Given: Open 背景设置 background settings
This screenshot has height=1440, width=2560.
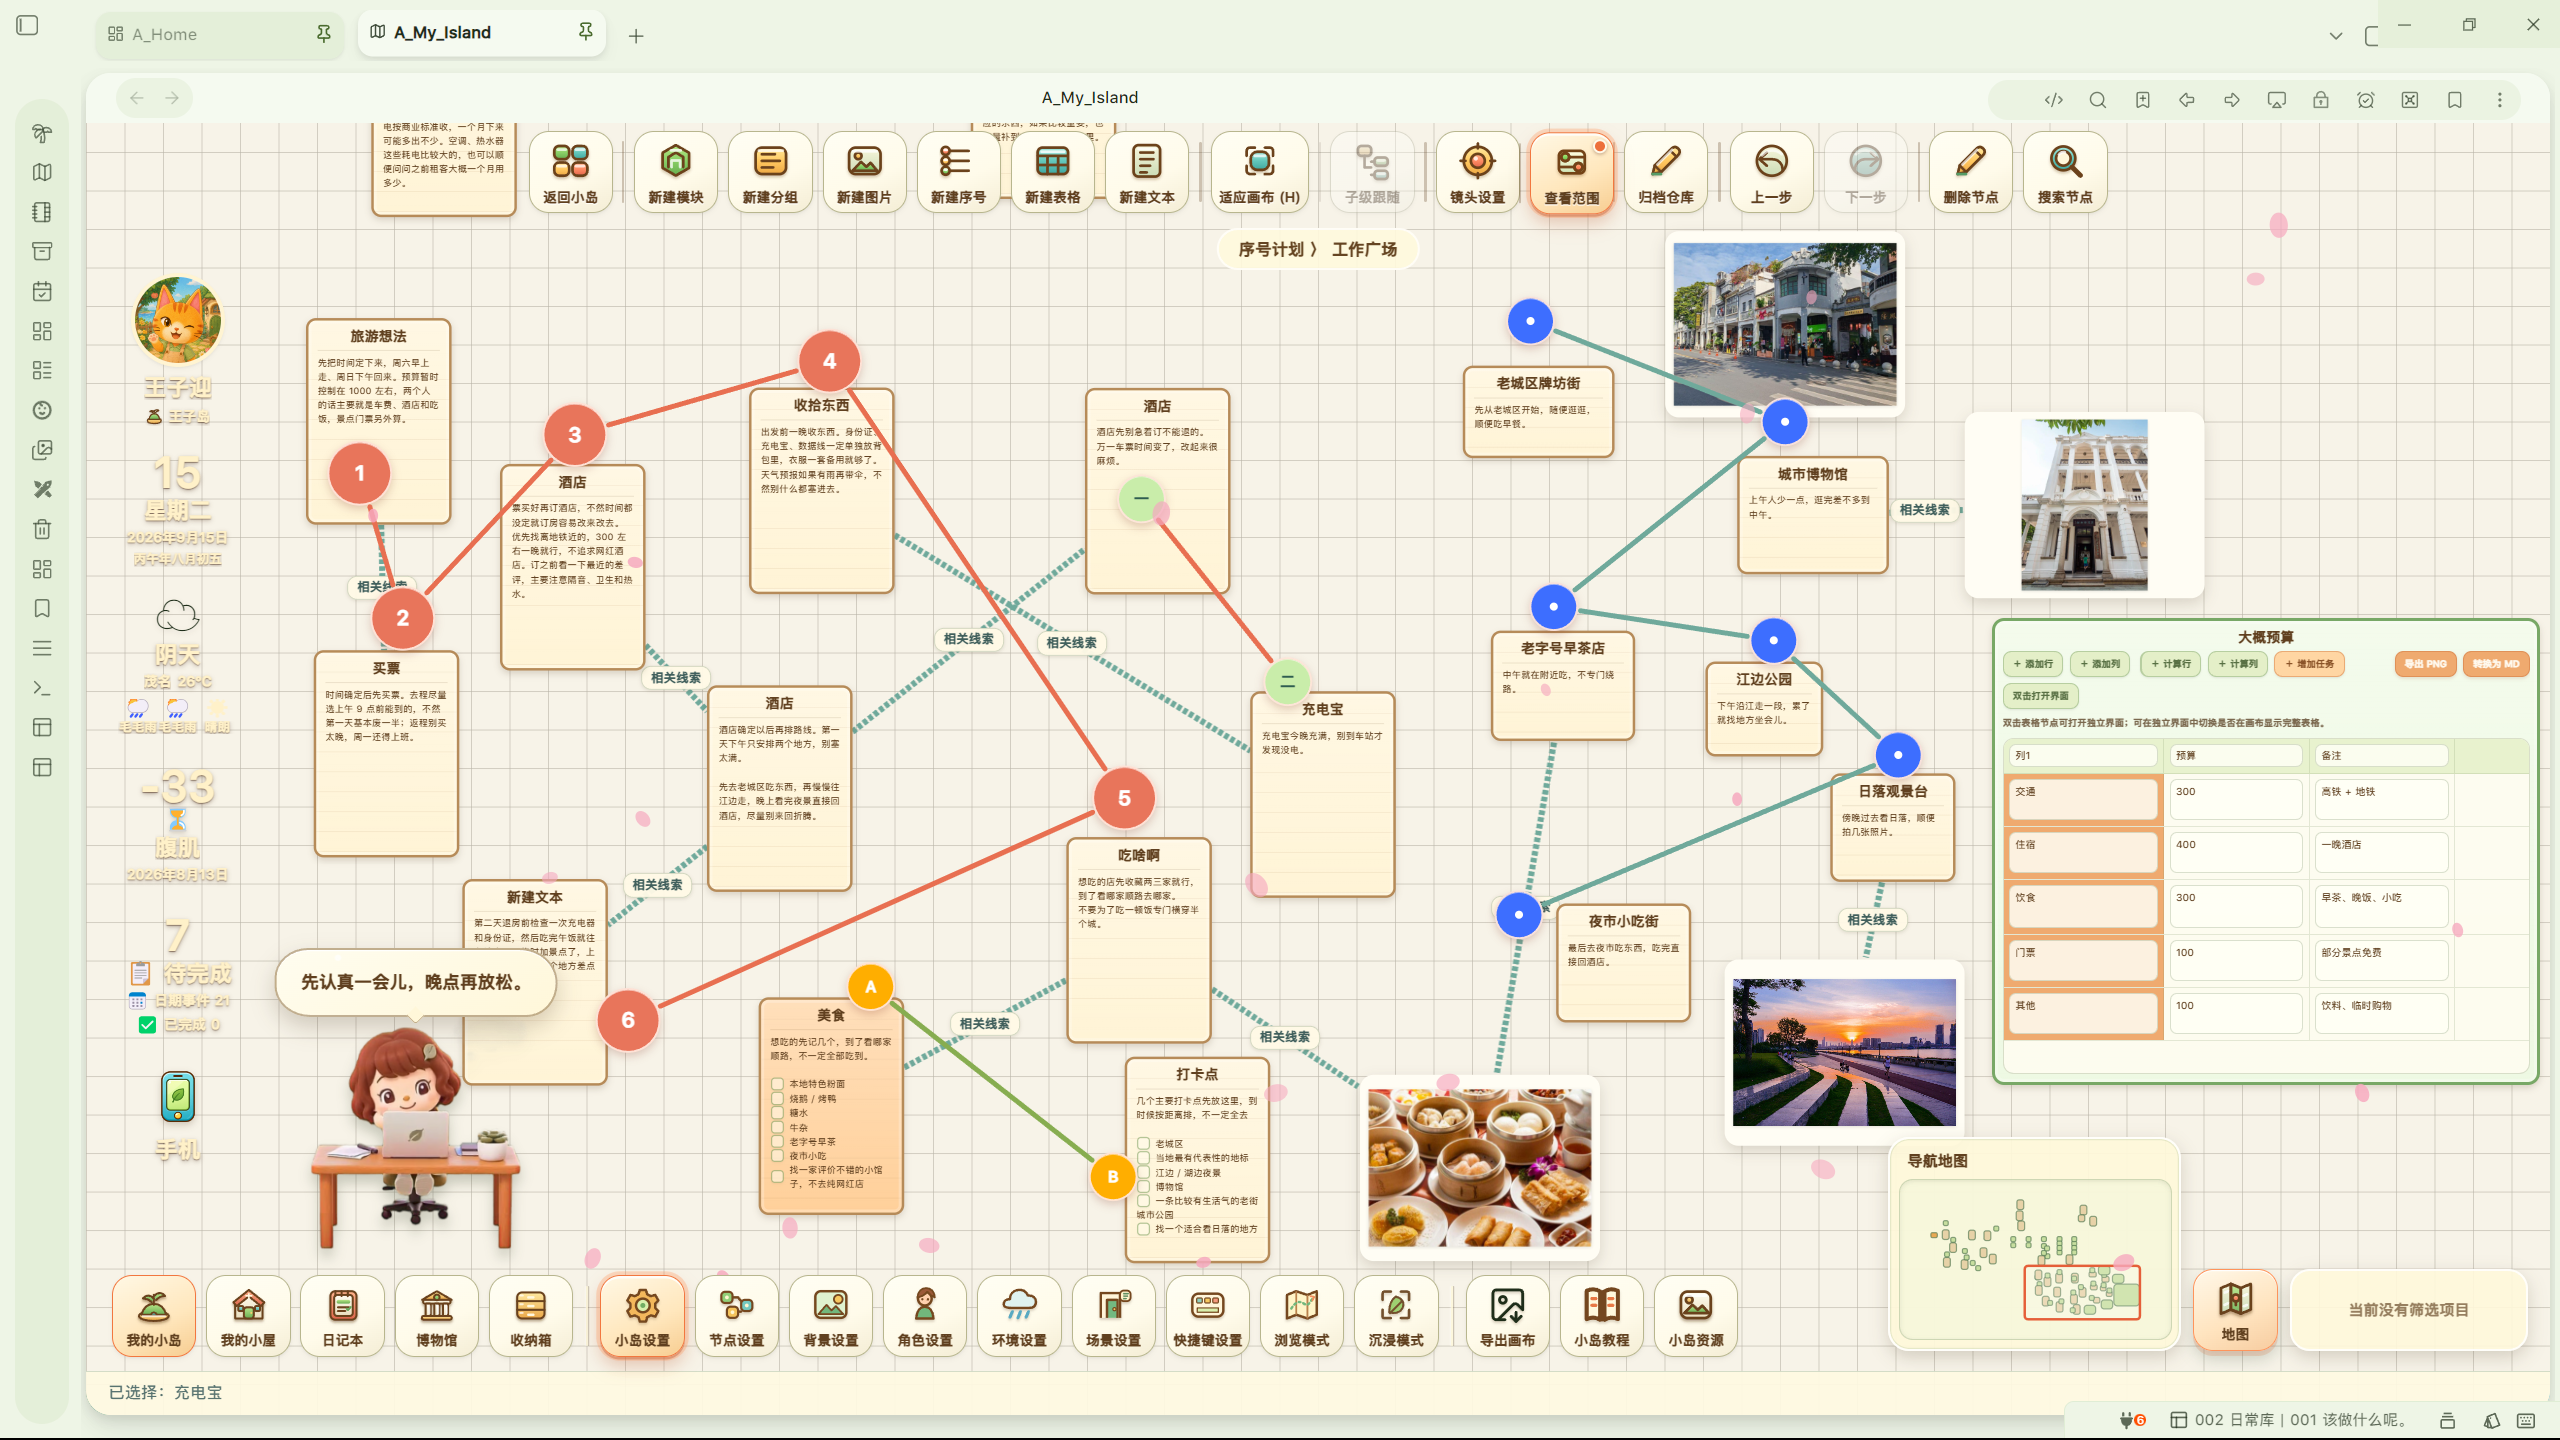Looking at the screenshot, I should 831,1316.
